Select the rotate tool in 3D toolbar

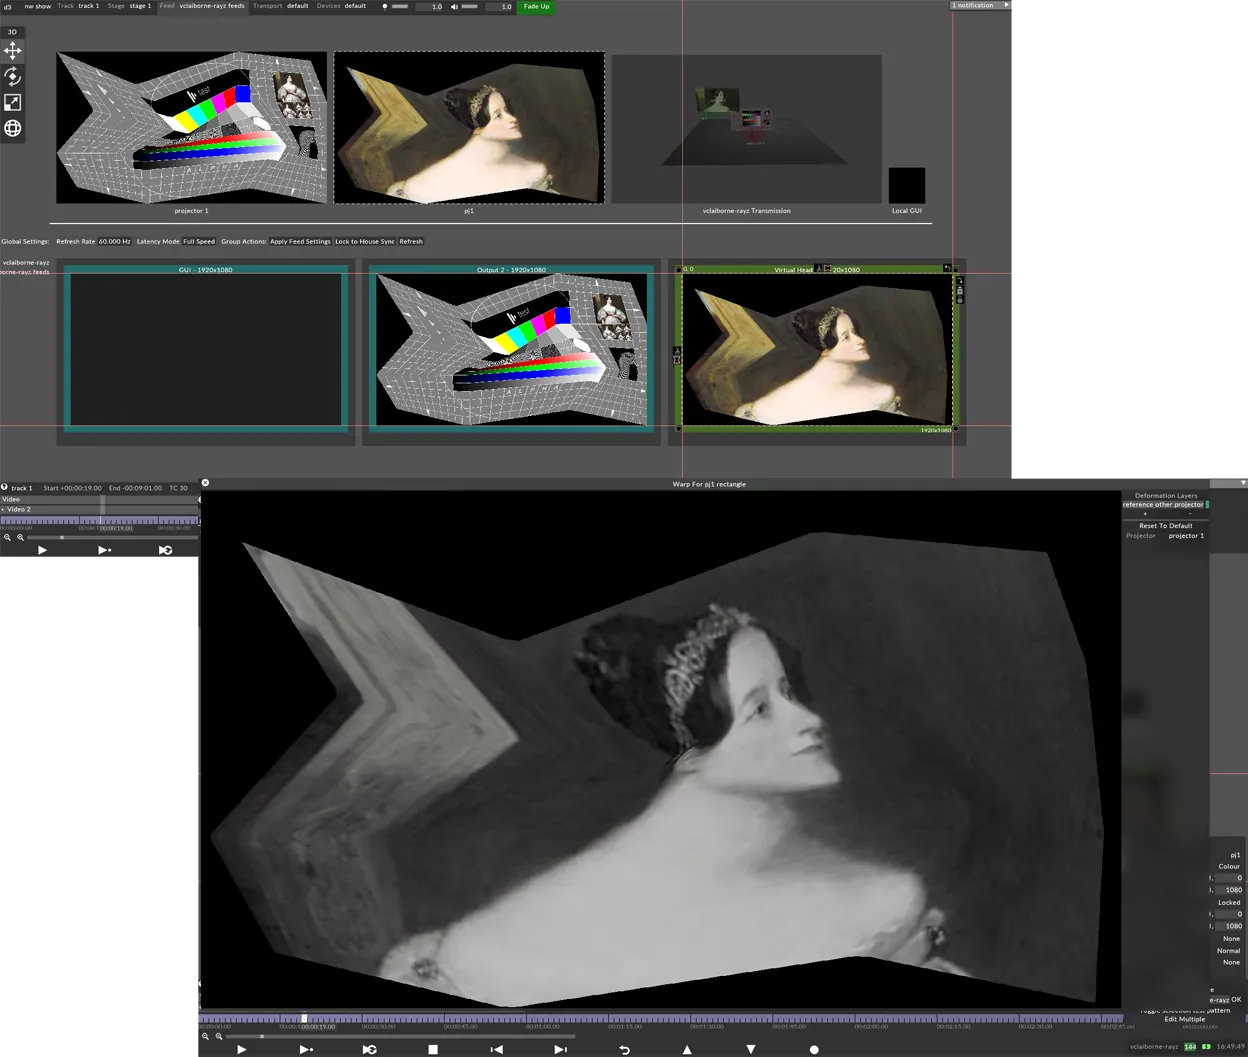tap(13, 77)
